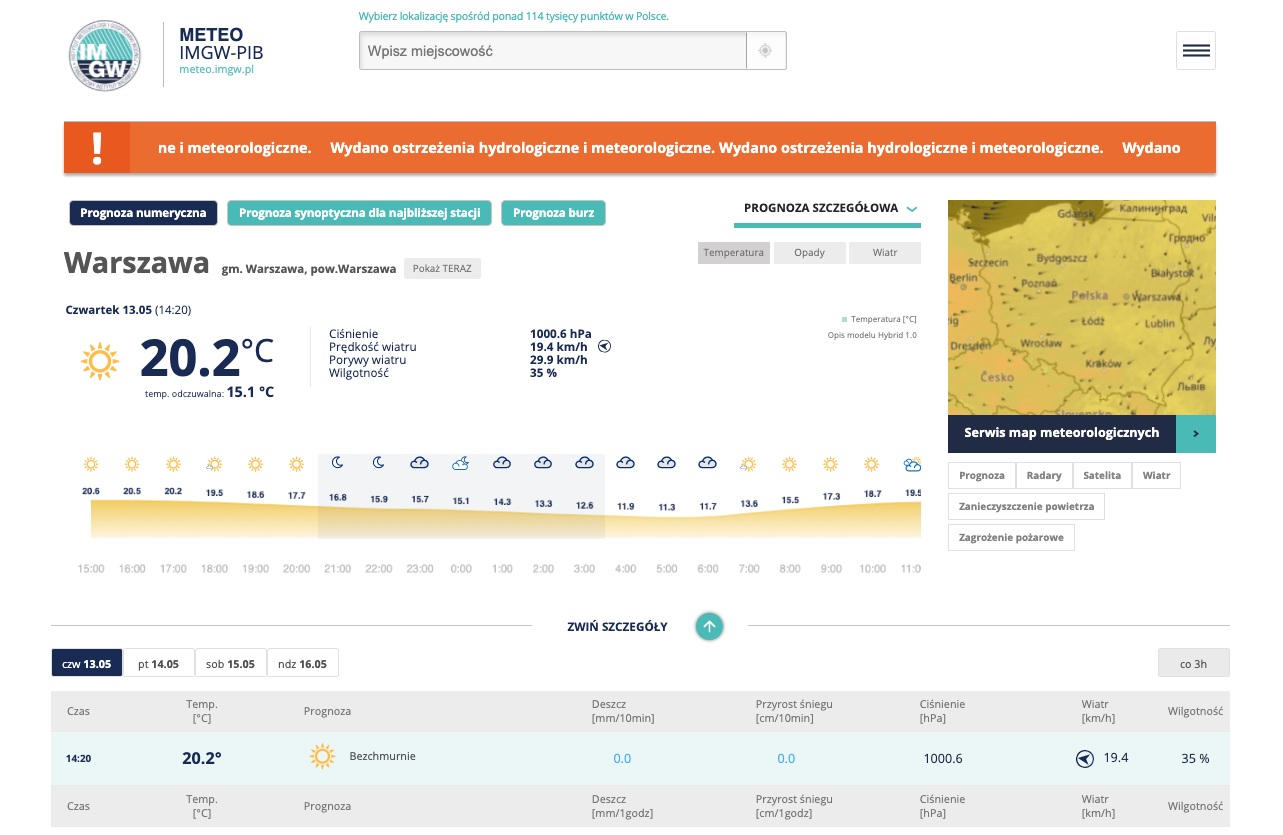The width and height of the screenshot is (1283, 835).
Task: Open the 'co 3h' interval selector
Action: pyautogui.click(x=1193, y=663)
